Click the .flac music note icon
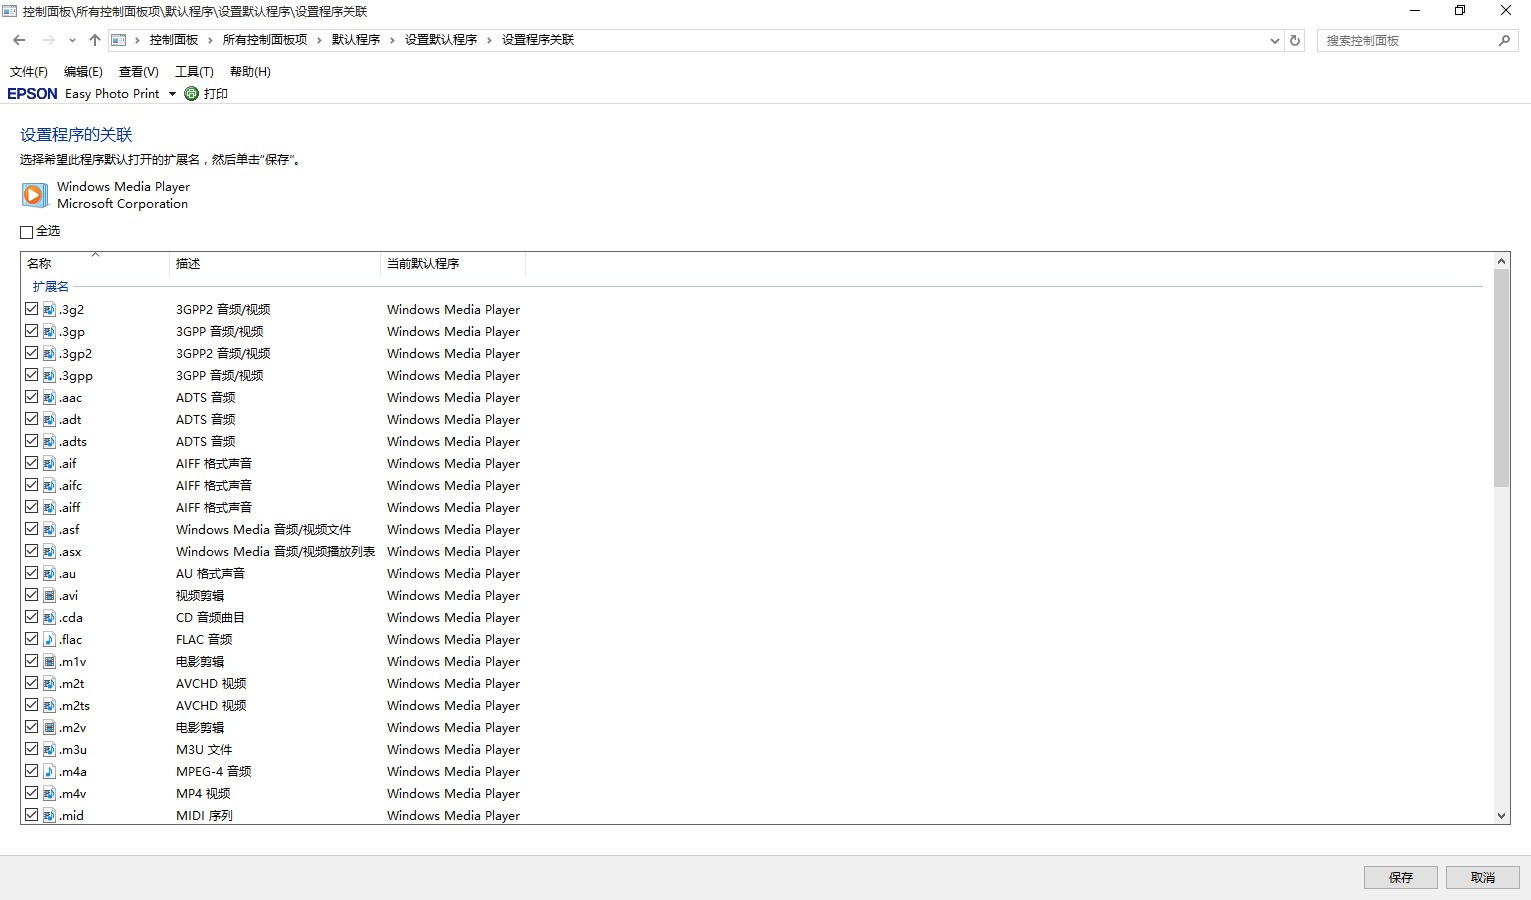 tap(49, 639)
